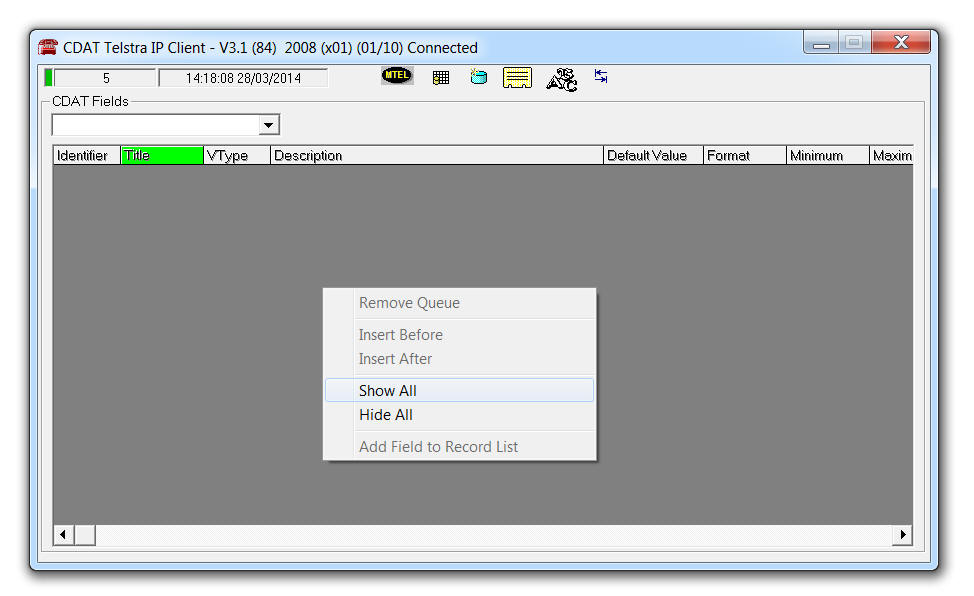This screenshot has width=974, height=596.
Task: Click the left arrow of horizontal scrollbar
Action: click(63, 535)
